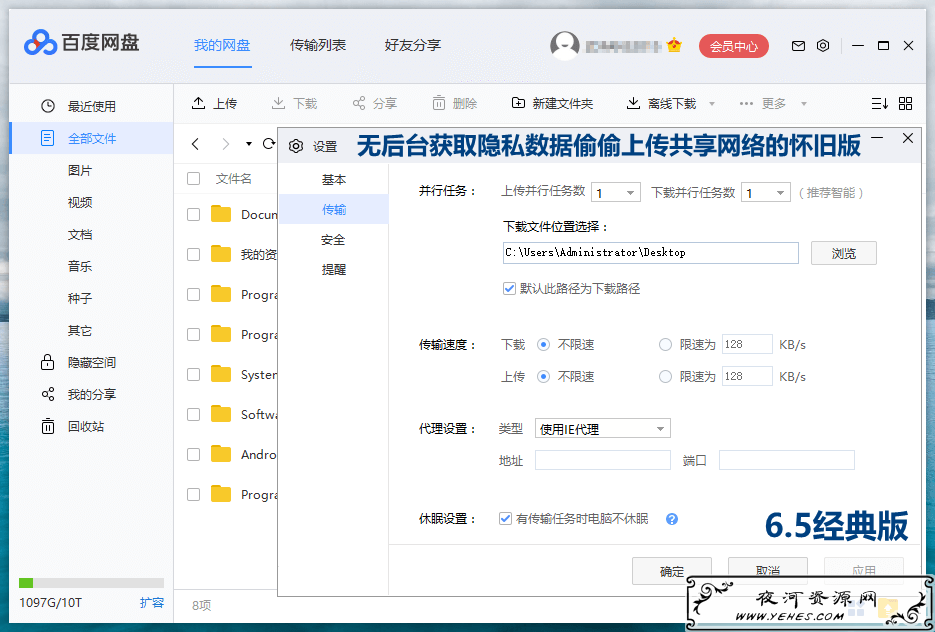Open proxy type dropdown
The height and width of the screenshot is (632, 935).
point(603,429)
